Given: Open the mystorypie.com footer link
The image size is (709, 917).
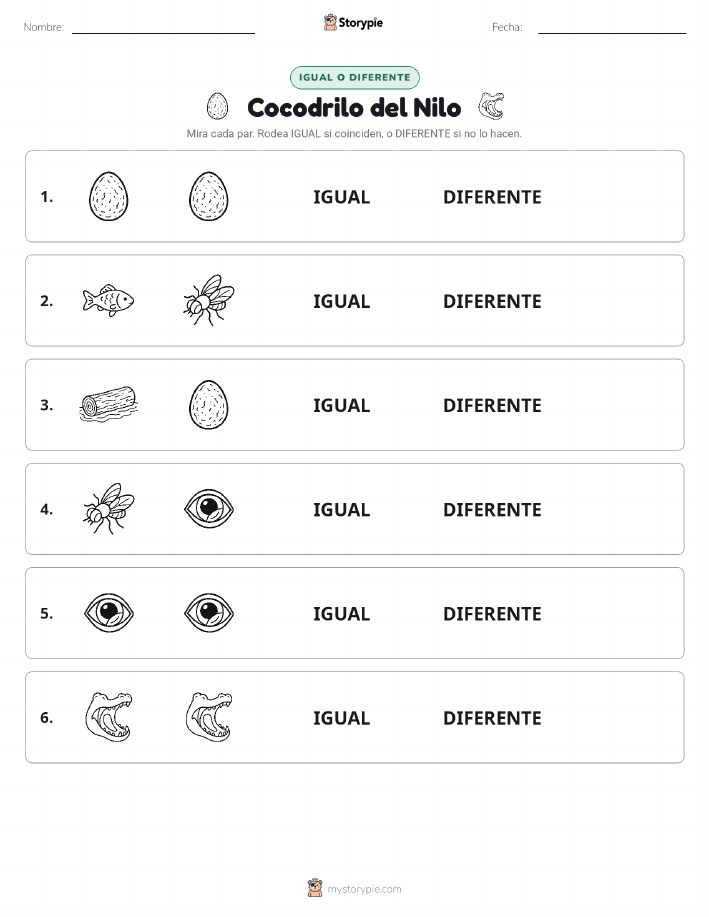Looking at the screenshot, I should 364,889.
